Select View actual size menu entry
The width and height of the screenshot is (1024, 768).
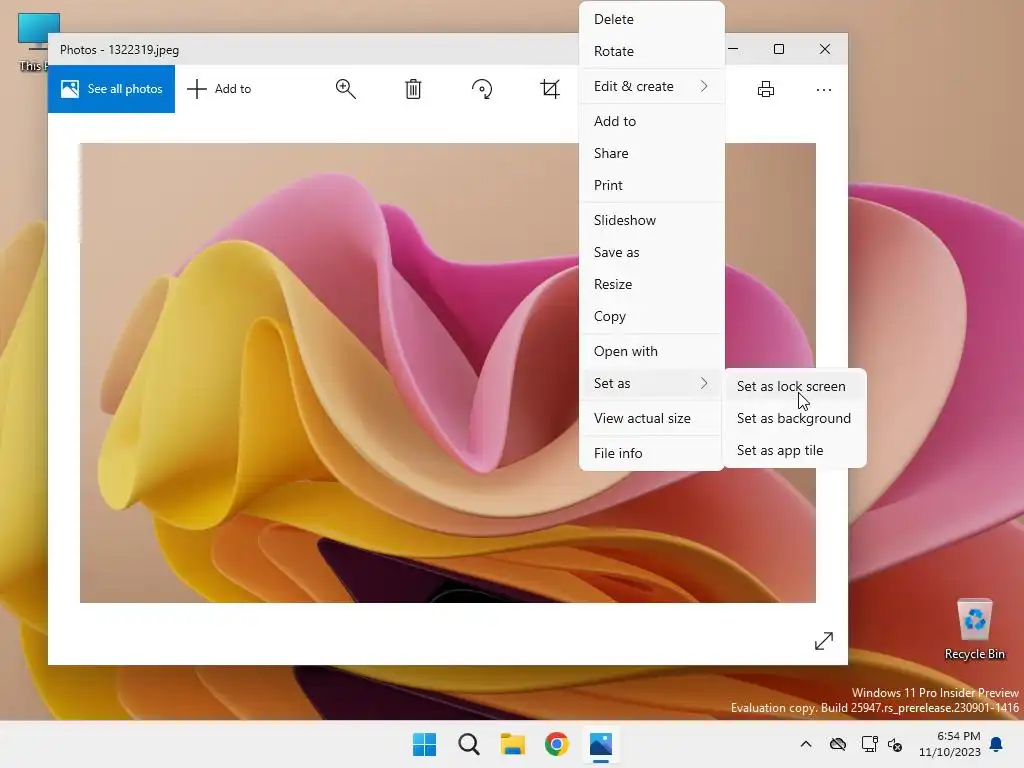(651, 419)
